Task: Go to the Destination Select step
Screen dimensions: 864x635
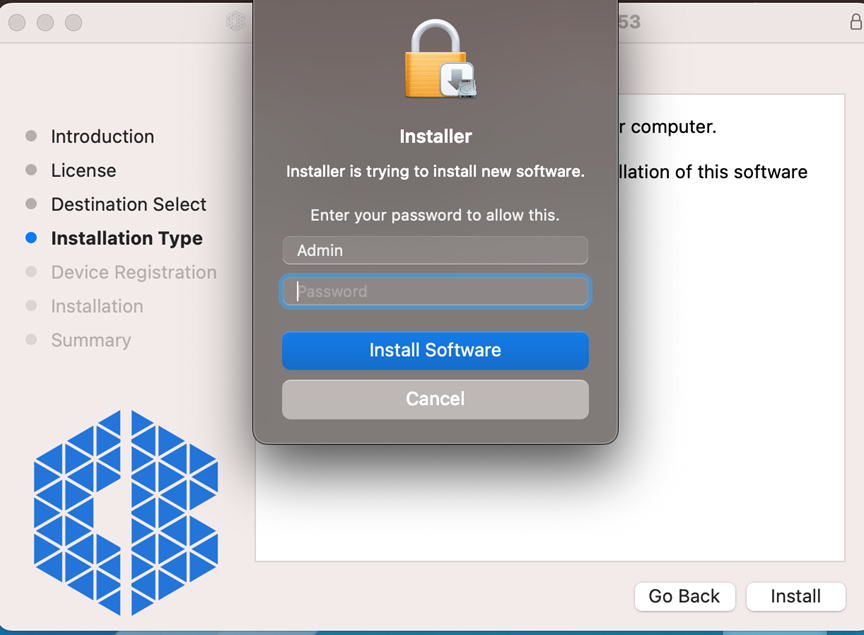Action: (128, 205)
